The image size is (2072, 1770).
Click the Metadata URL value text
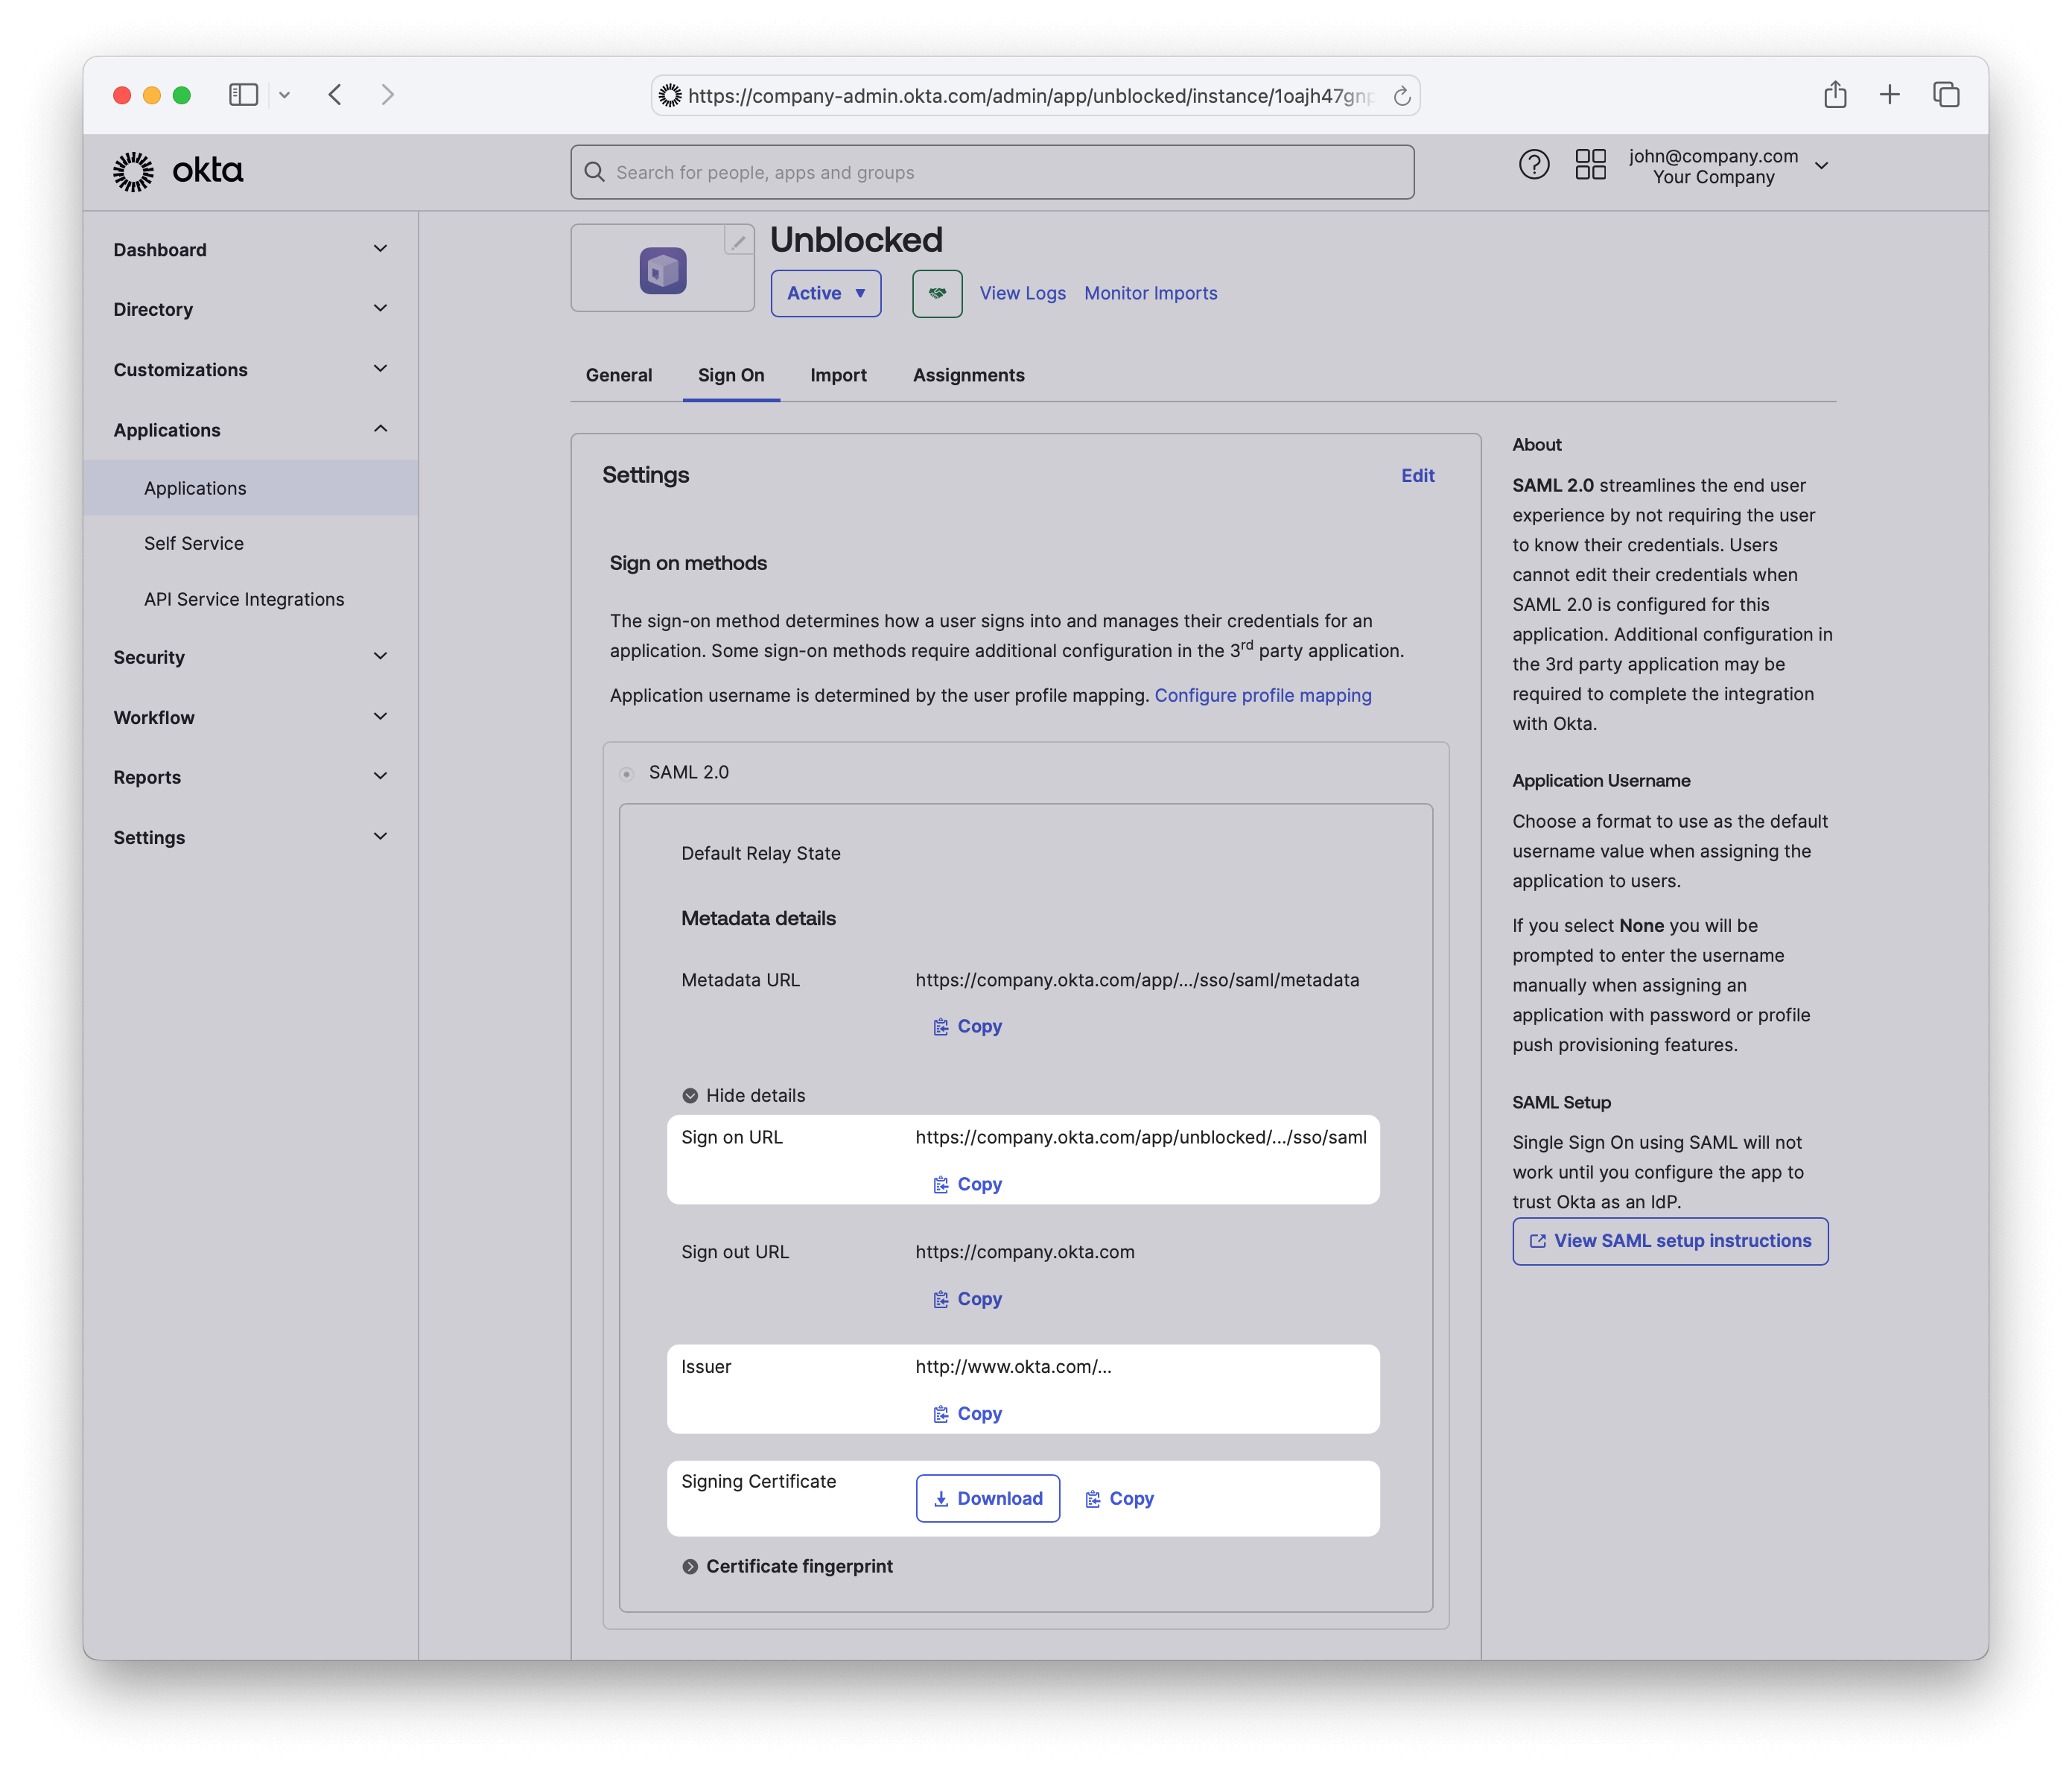pyautogui.click(x=1137, y=980)
